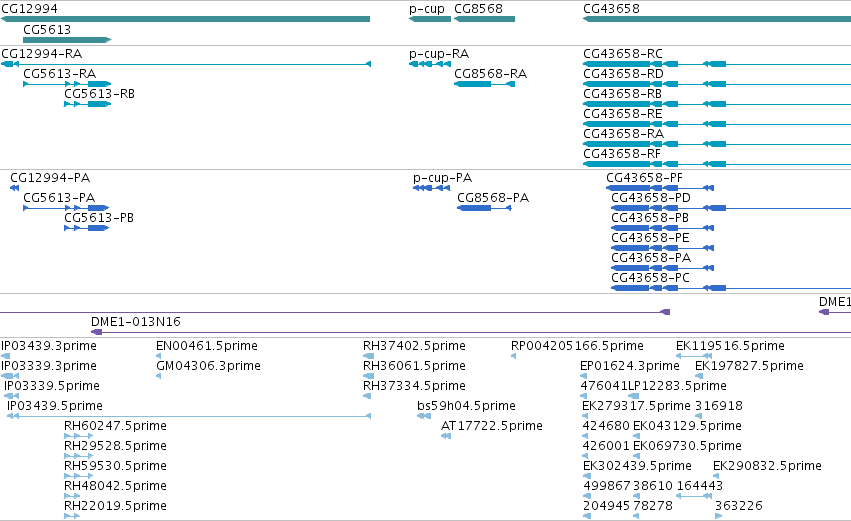Click EST RH48042.5prime label
The image size is (851, 521).
tap(116, 487)
